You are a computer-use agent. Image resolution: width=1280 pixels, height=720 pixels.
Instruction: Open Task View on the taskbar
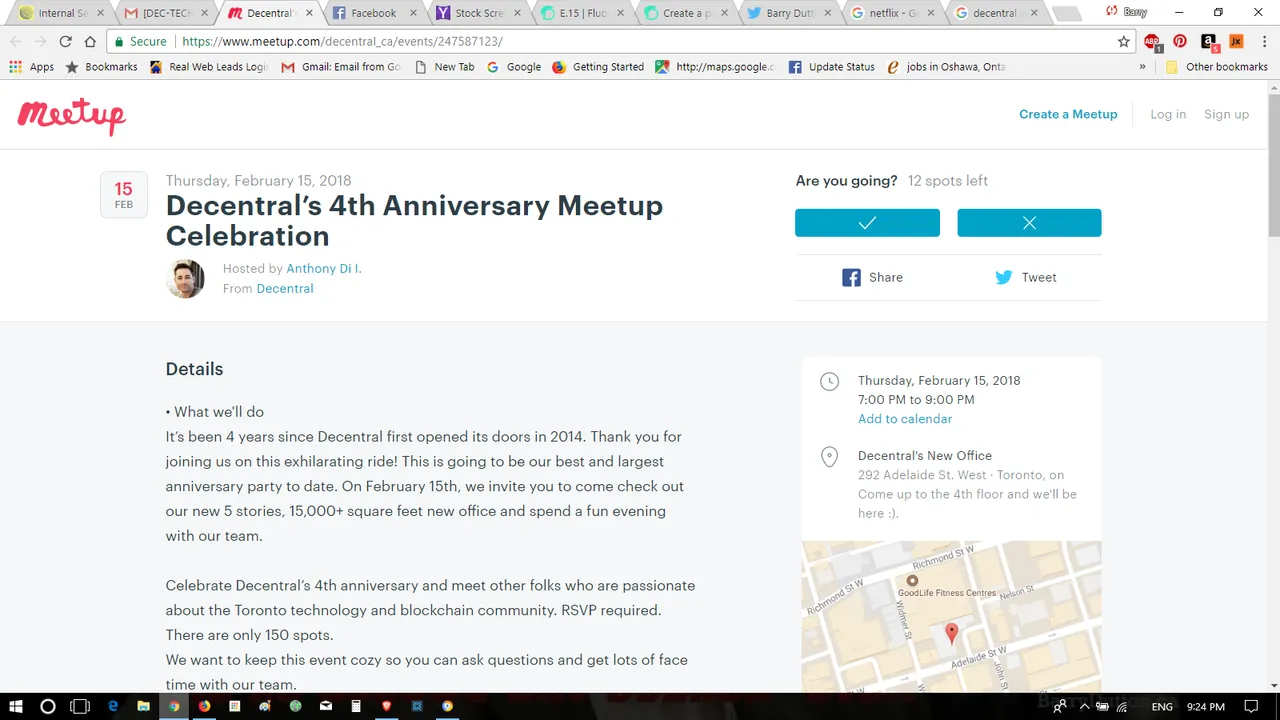[x=80, y=706]
